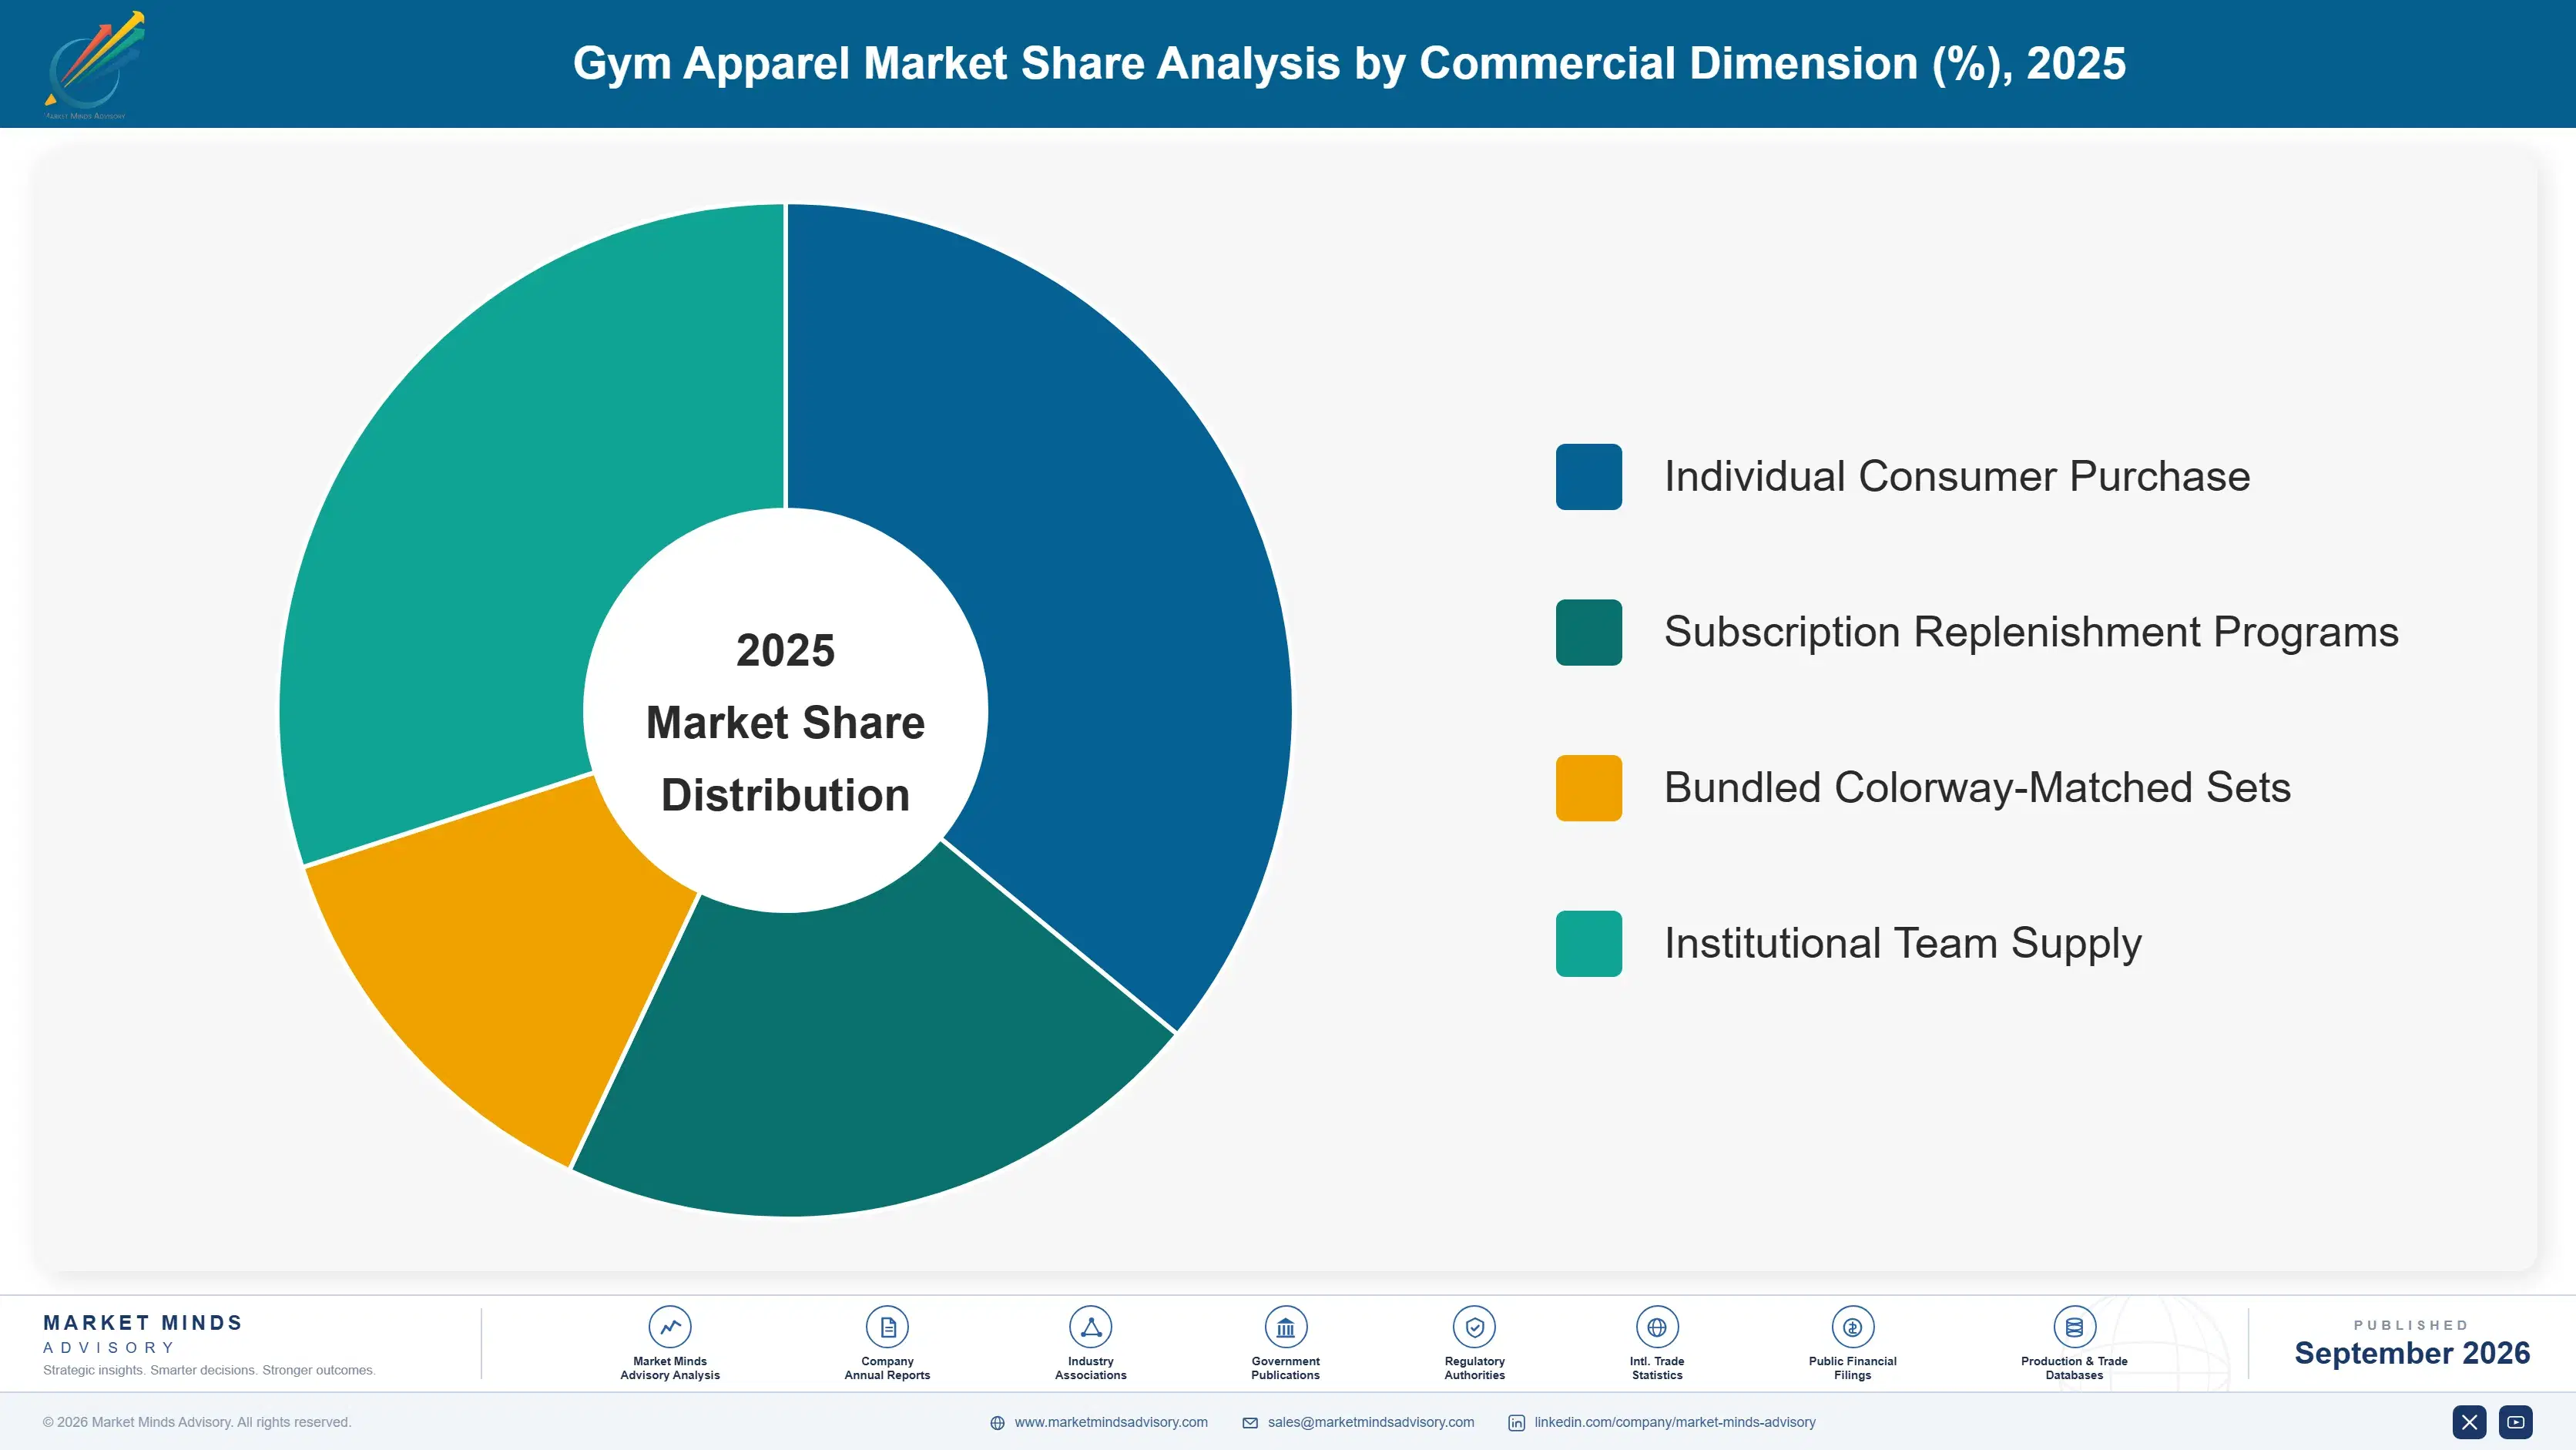Click the chart title heading

click(x=1349, y=64)
